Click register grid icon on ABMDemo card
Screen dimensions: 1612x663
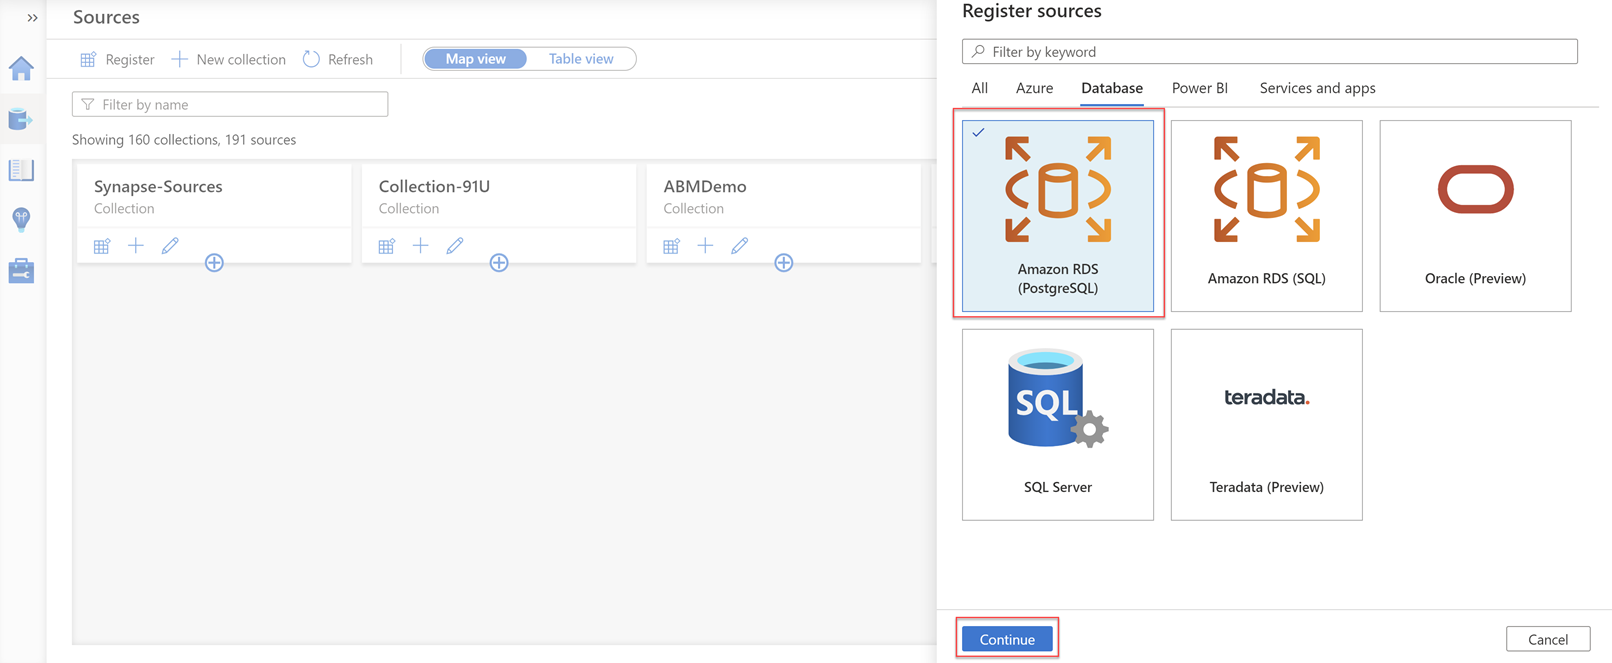pyautogui.click(x=671, y=245)
